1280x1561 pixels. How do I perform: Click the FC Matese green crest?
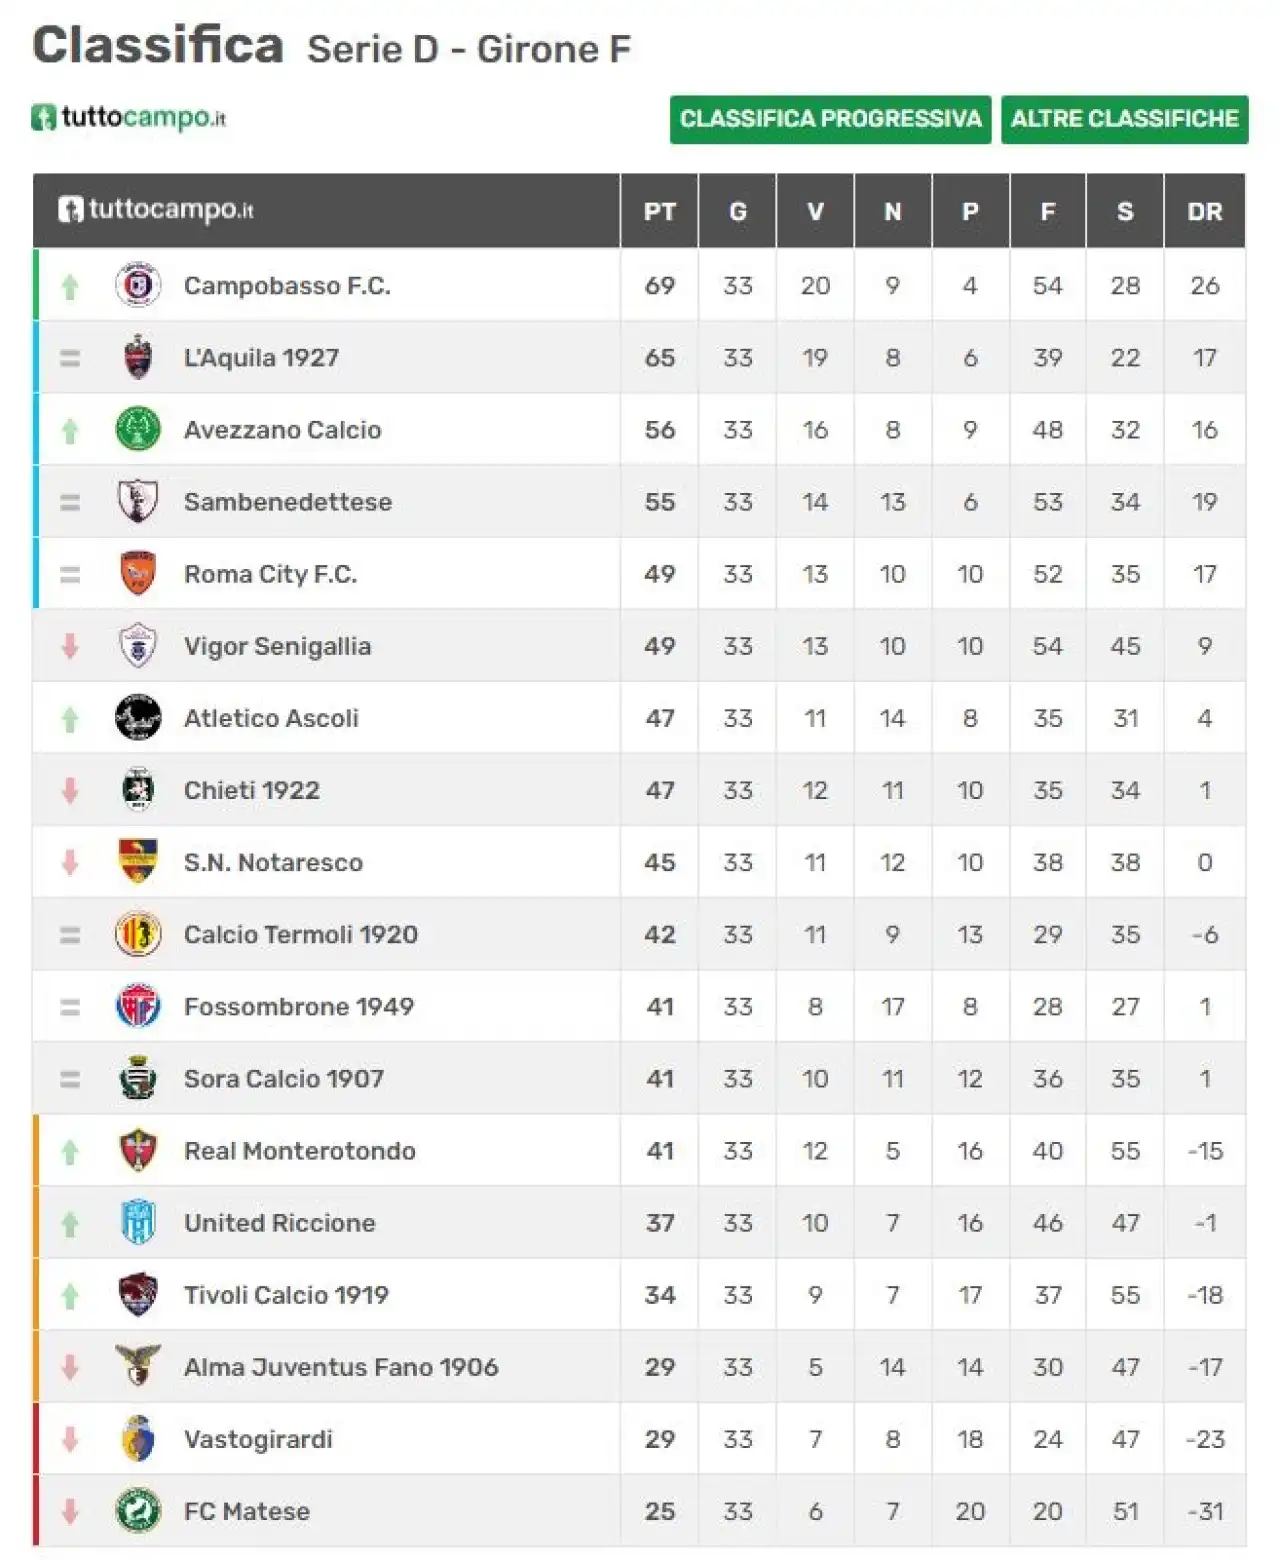[138, 1510]
